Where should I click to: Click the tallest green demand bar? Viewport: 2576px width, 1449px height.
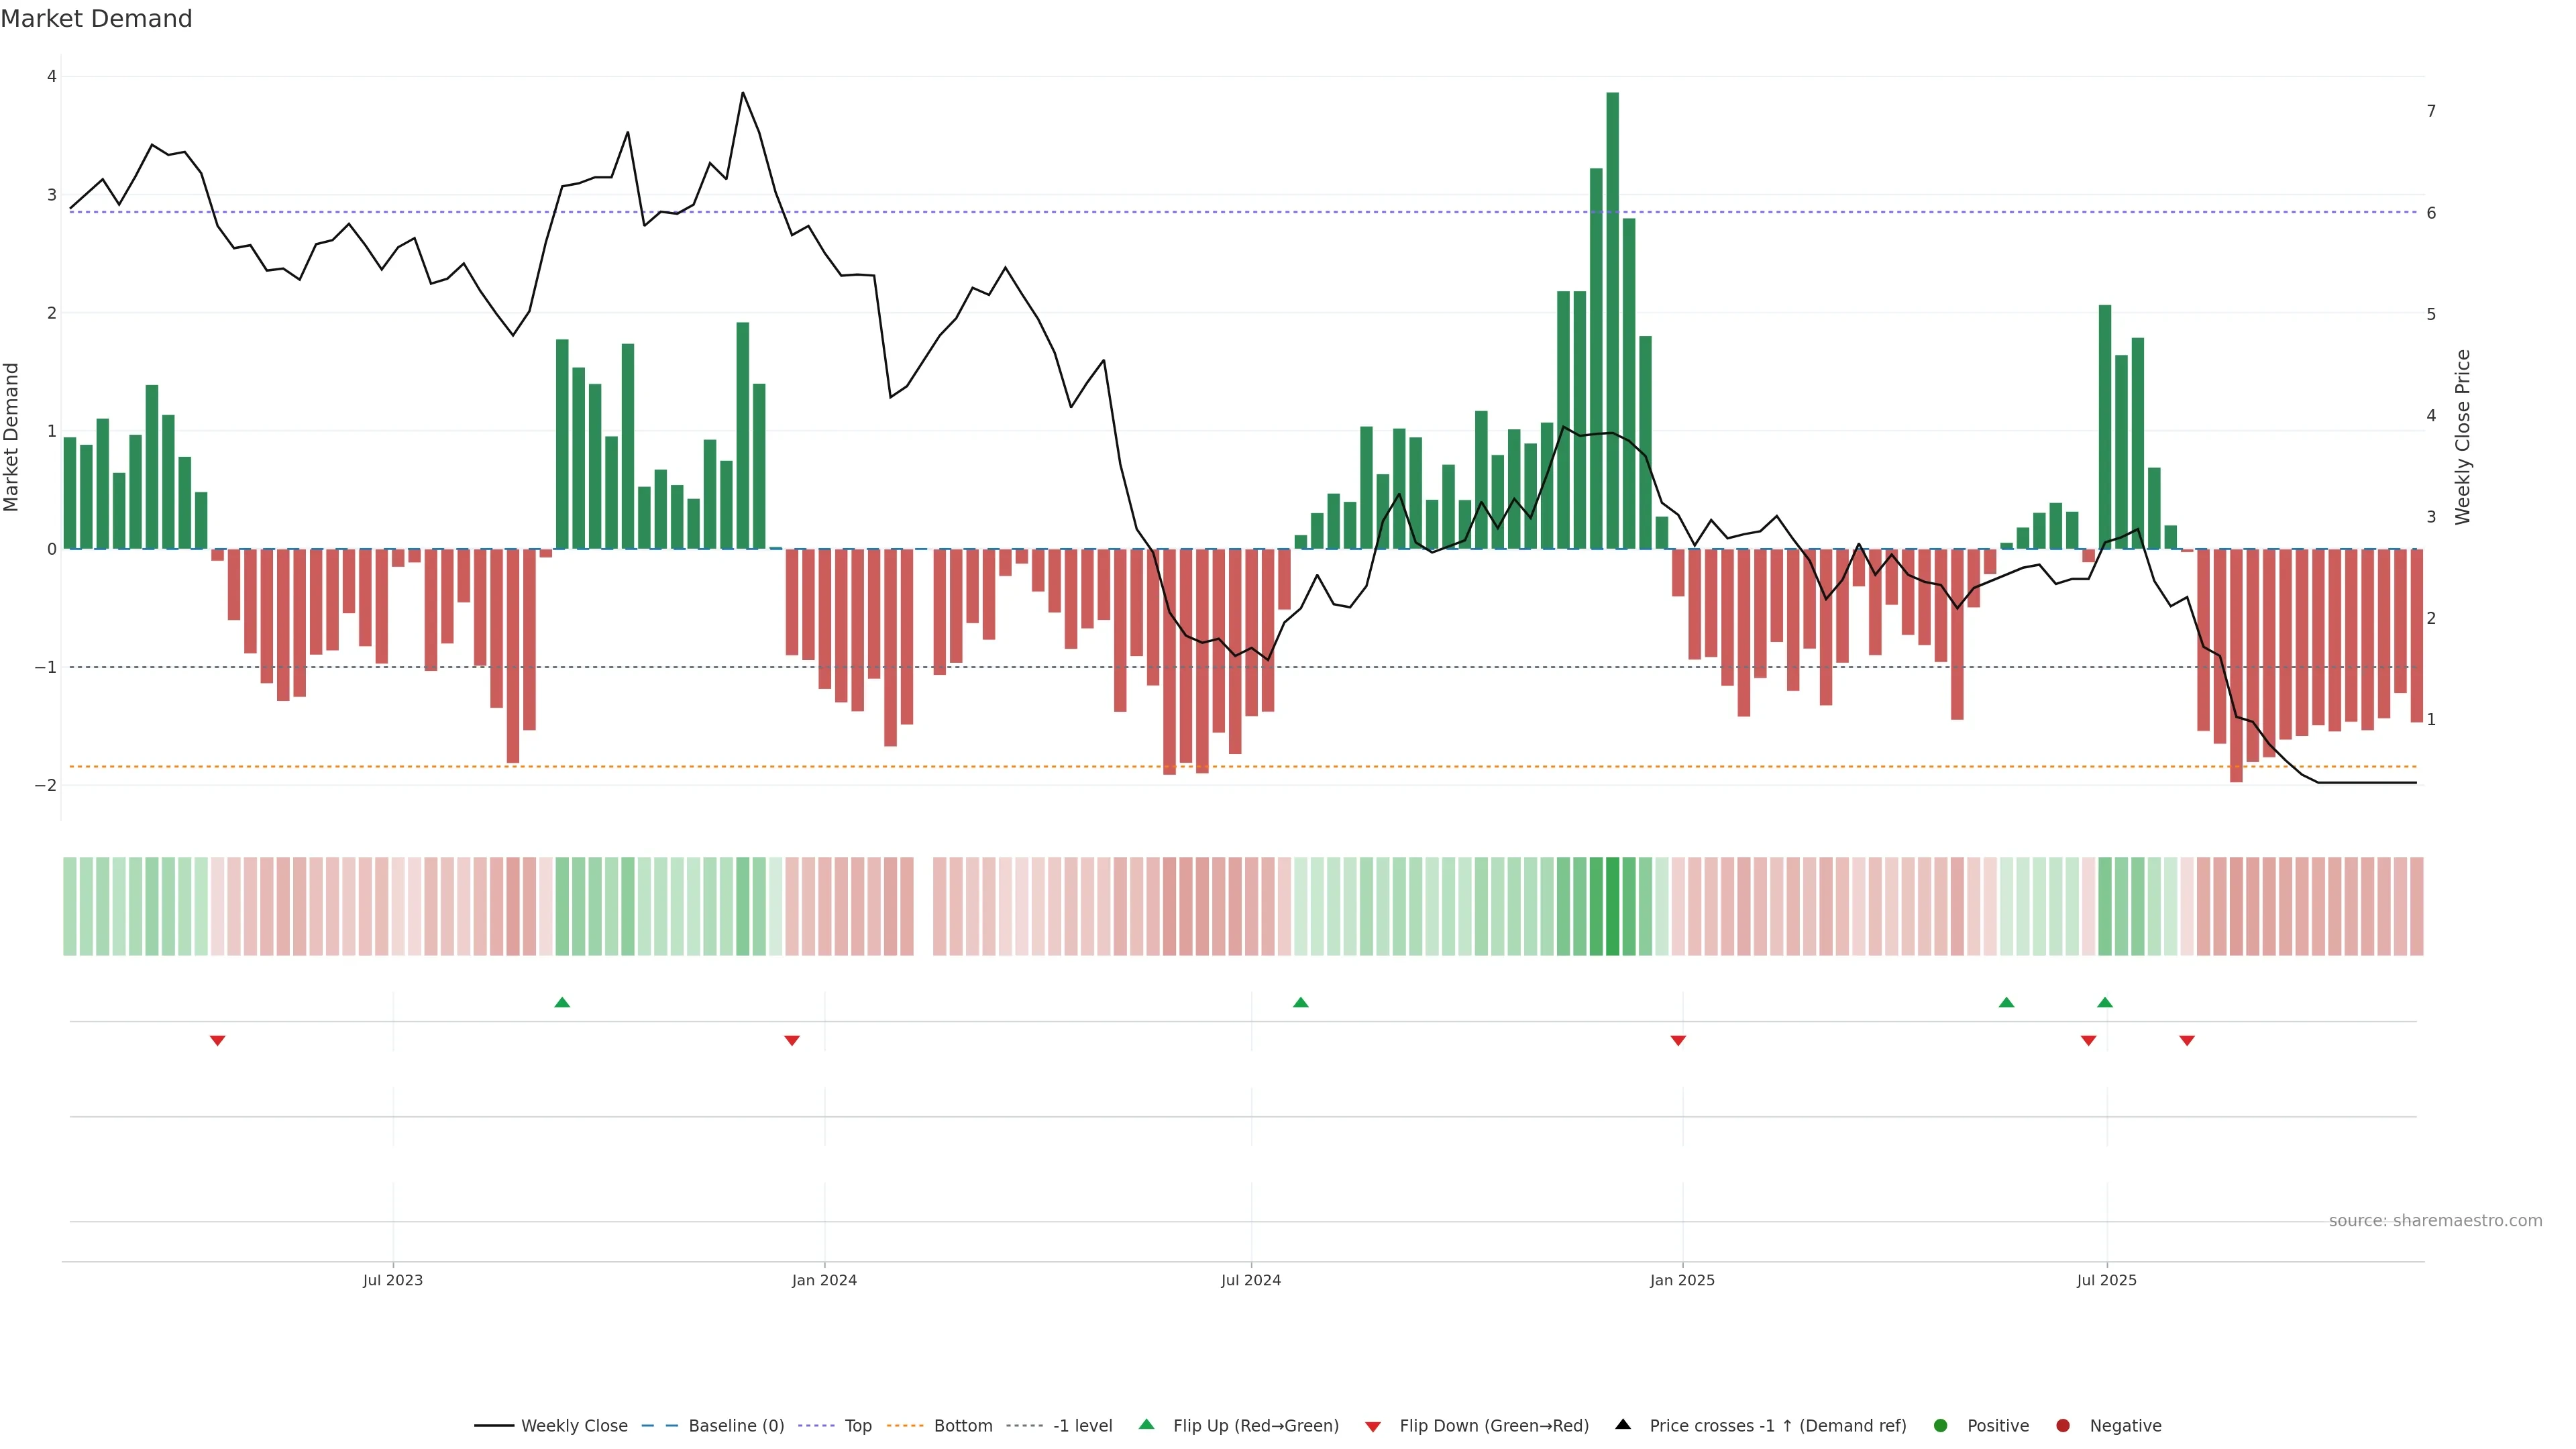click(x=1612, y=320)
